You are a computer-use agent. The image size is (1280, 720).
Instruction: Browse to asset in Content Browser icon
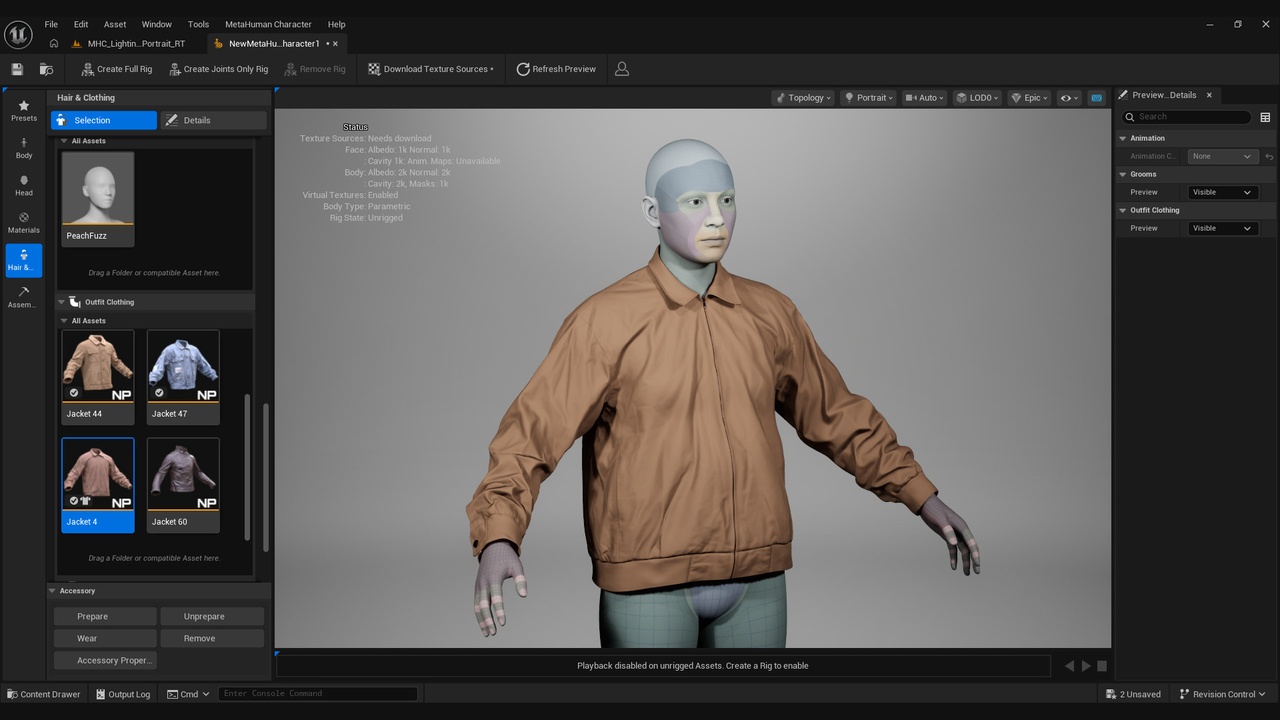coord(46,69)
